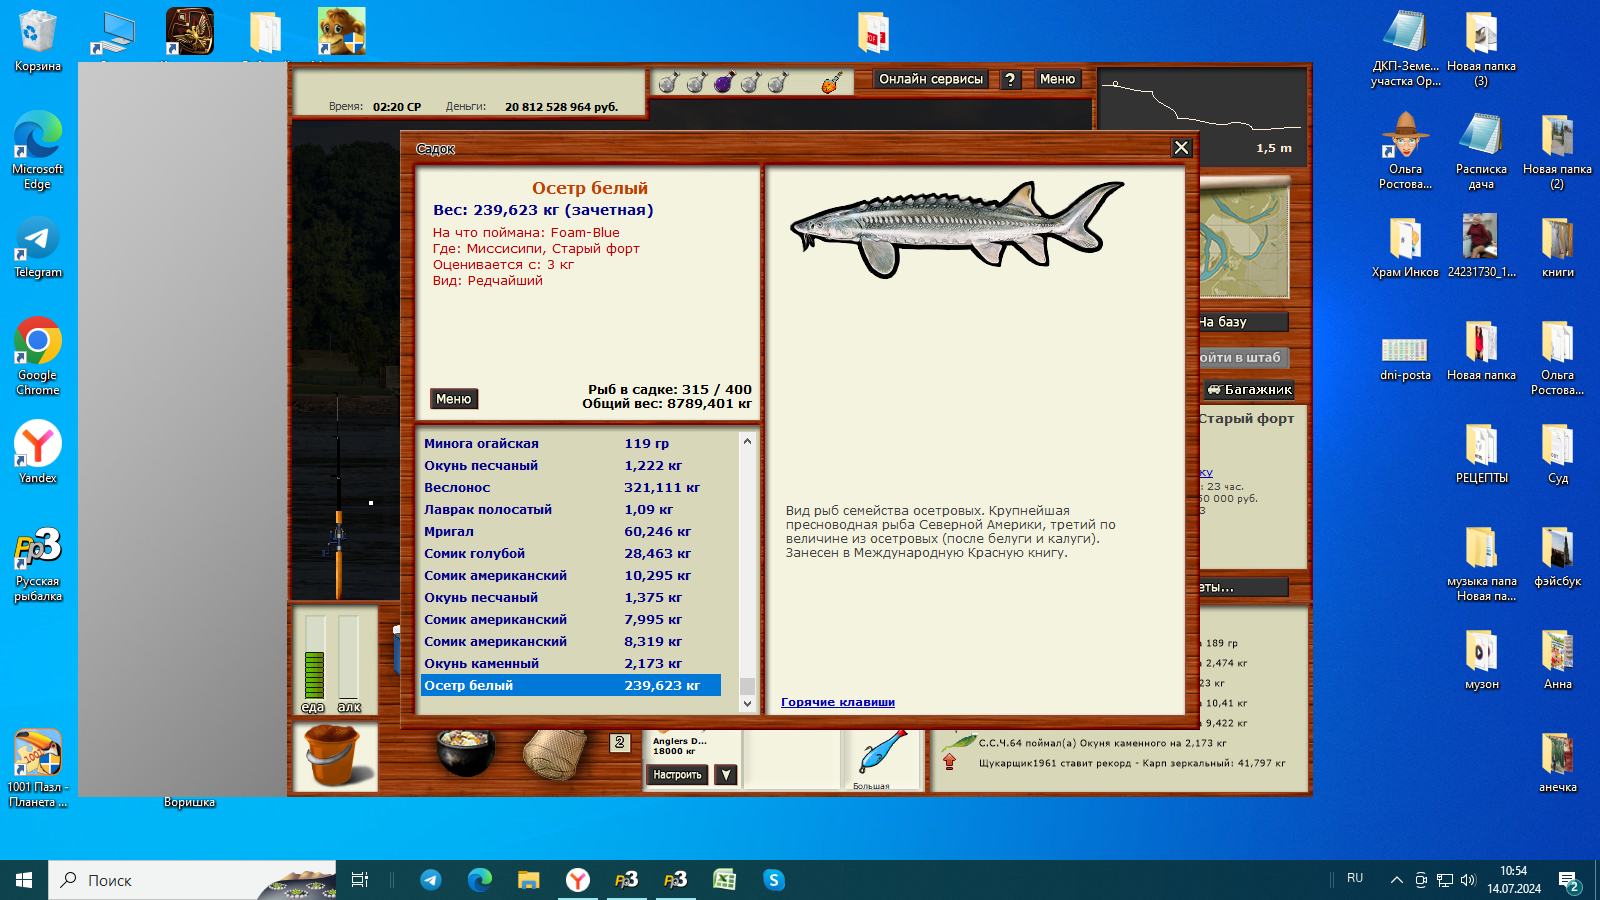The height and width of the screenshot is (900, 1600).
Task: Open Google Chrome desktop shortcut
Action: click(x=38, y=356)
